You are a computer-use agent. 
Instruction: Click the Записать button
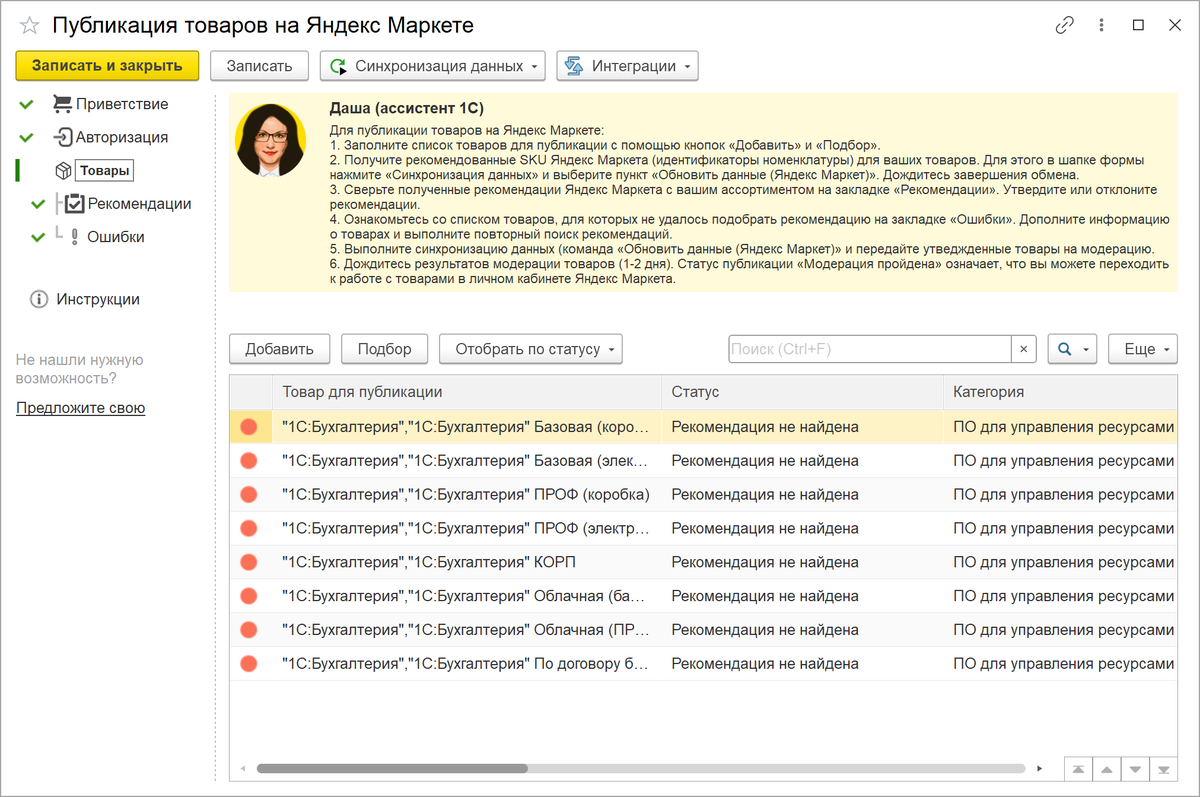(x=259, y=66)
